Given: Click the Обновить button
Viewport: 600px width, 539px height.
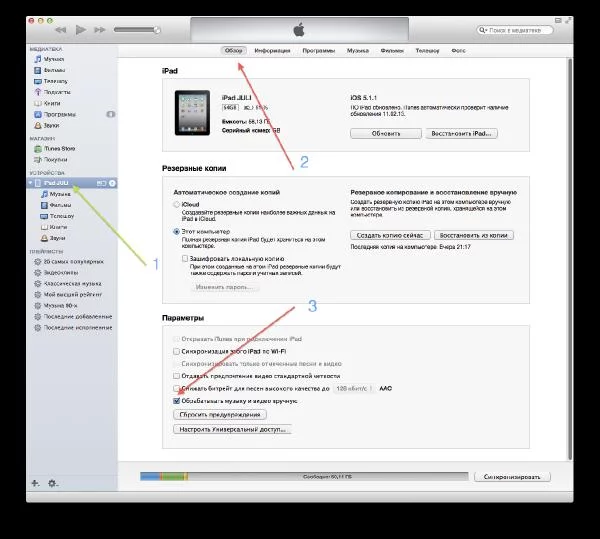Looking at the screenshot, I should (386, 134).
